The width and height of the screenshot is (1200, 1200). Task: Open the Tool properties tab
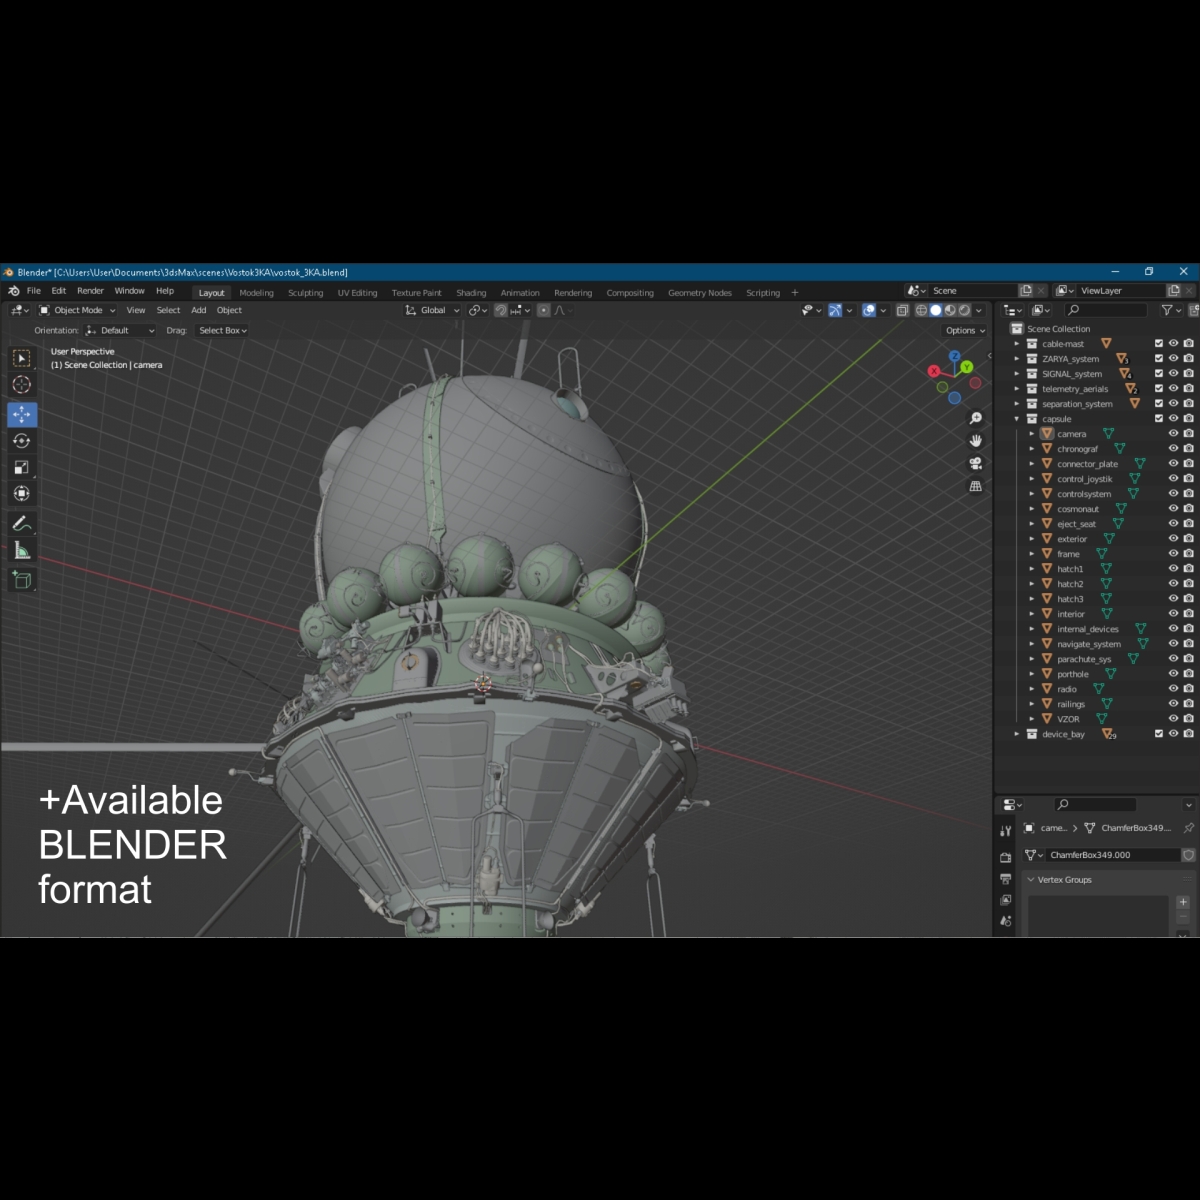point(1006,832)
